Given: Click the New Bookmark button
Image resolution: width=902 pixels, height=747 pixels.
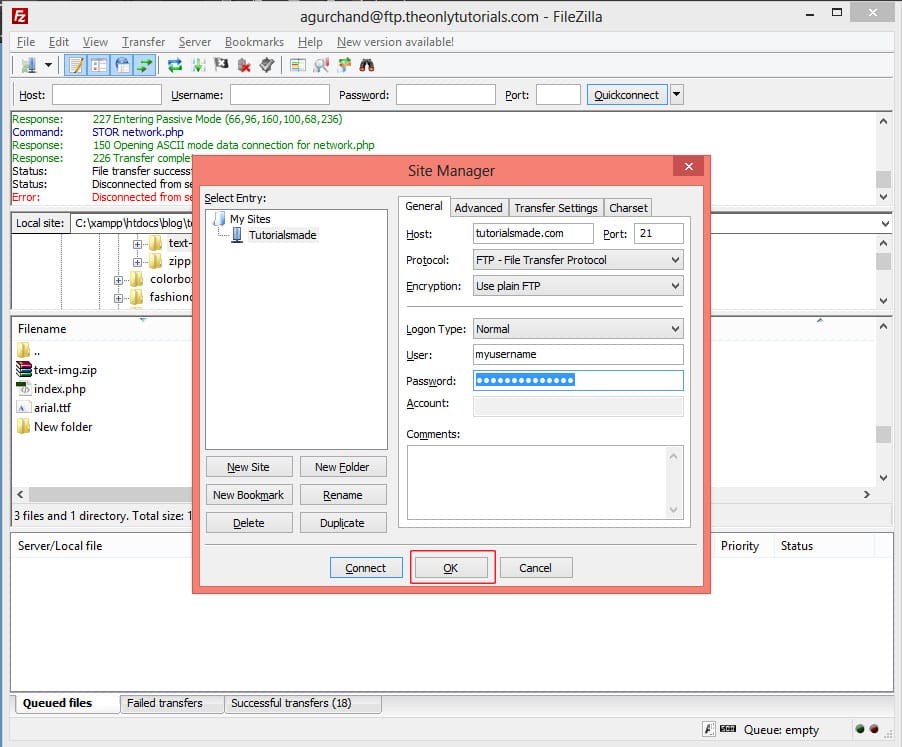Looking at the screenshot, I should point(249,495).
